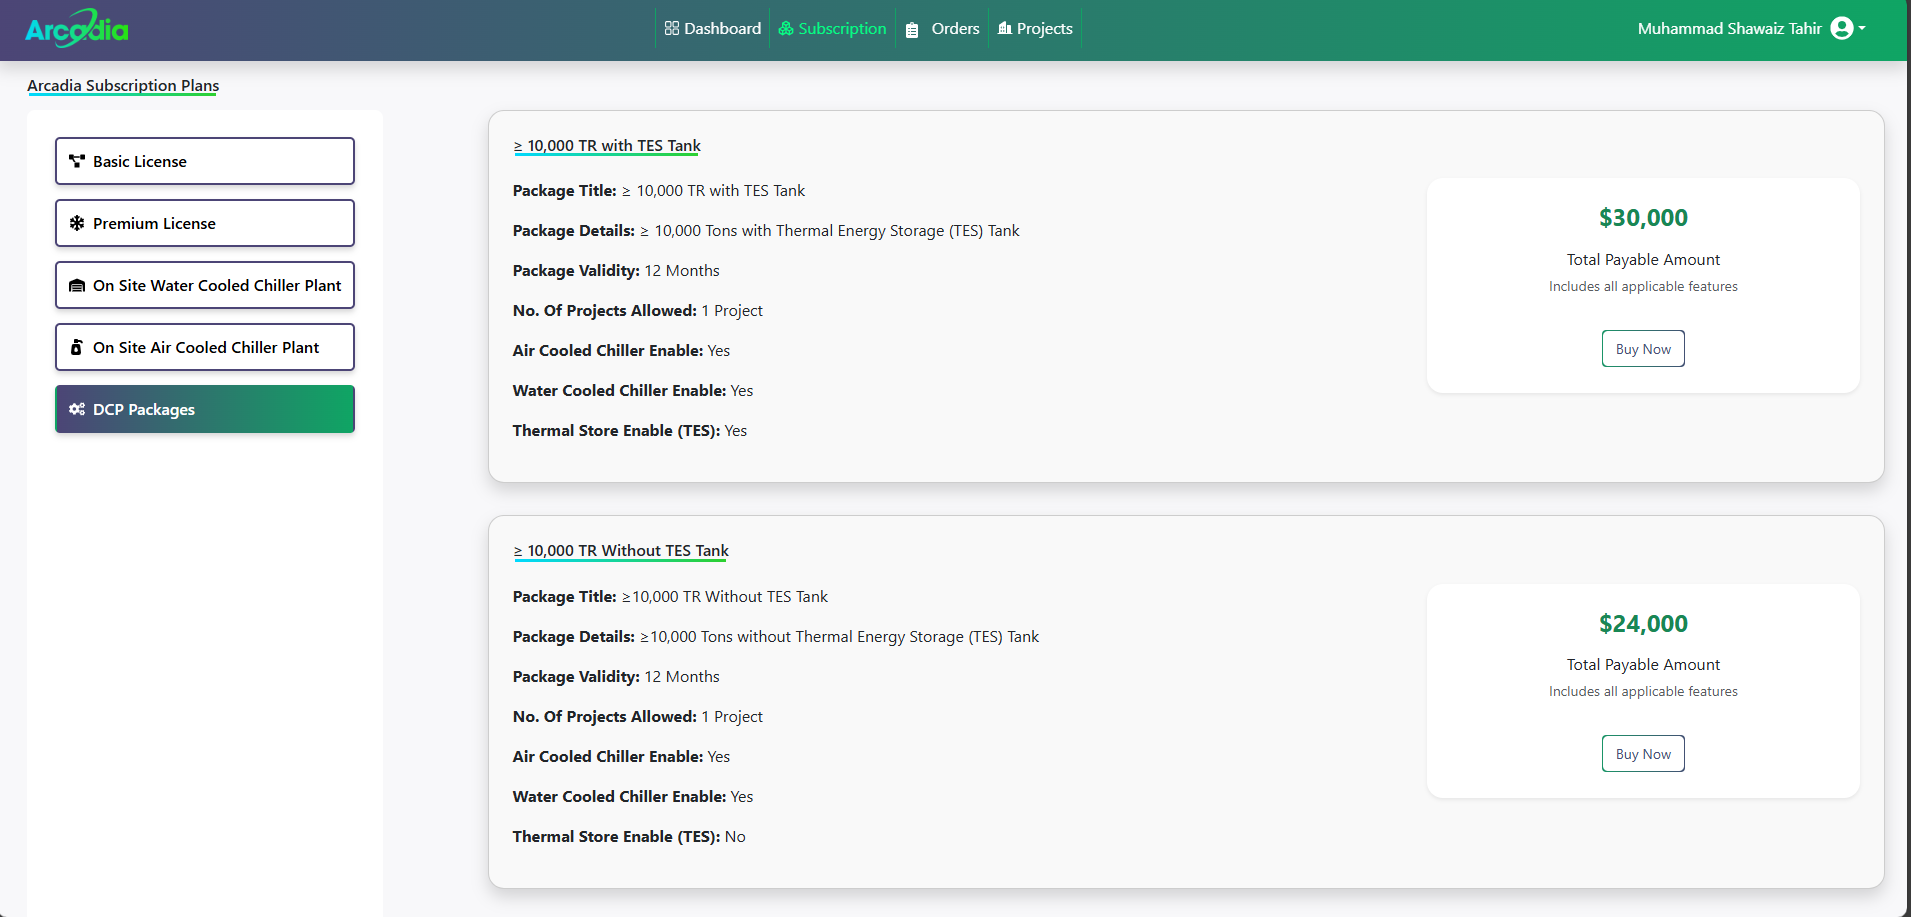Click the Projects building icon
This screenshot has width=1911, height=917.
point(1005,29)
